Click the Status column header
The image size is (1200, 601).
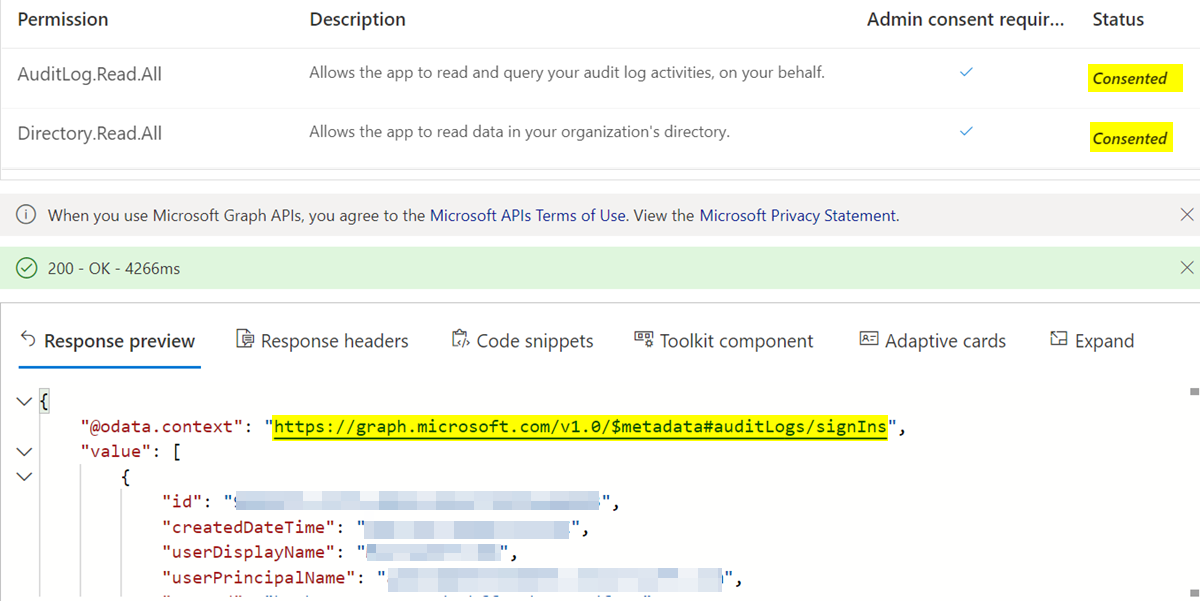click(x=1118, y=19)
